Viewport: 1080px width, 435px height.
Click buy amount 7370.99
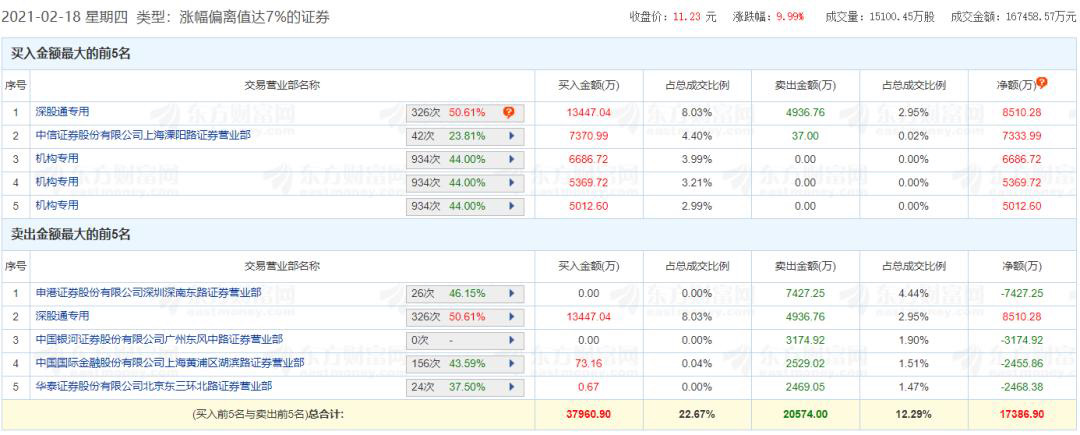(x=588, y=136)
